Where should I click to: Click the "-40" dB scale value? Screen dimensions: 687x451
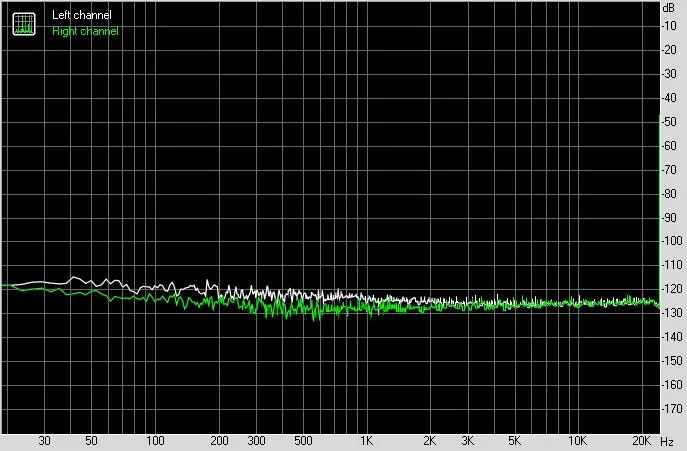[x=669, y=97]
